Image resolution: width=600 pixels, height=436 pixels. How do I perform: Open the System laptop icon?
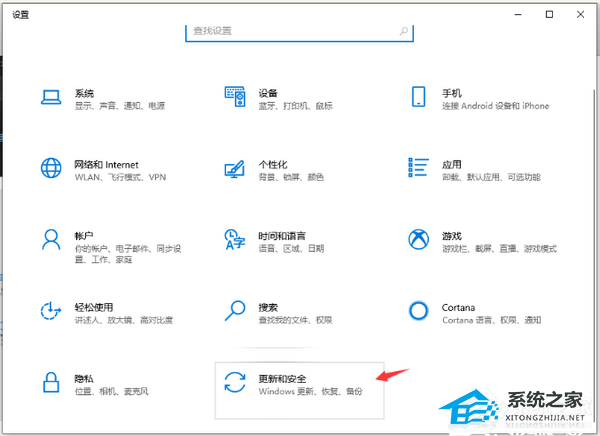(51, 97)
